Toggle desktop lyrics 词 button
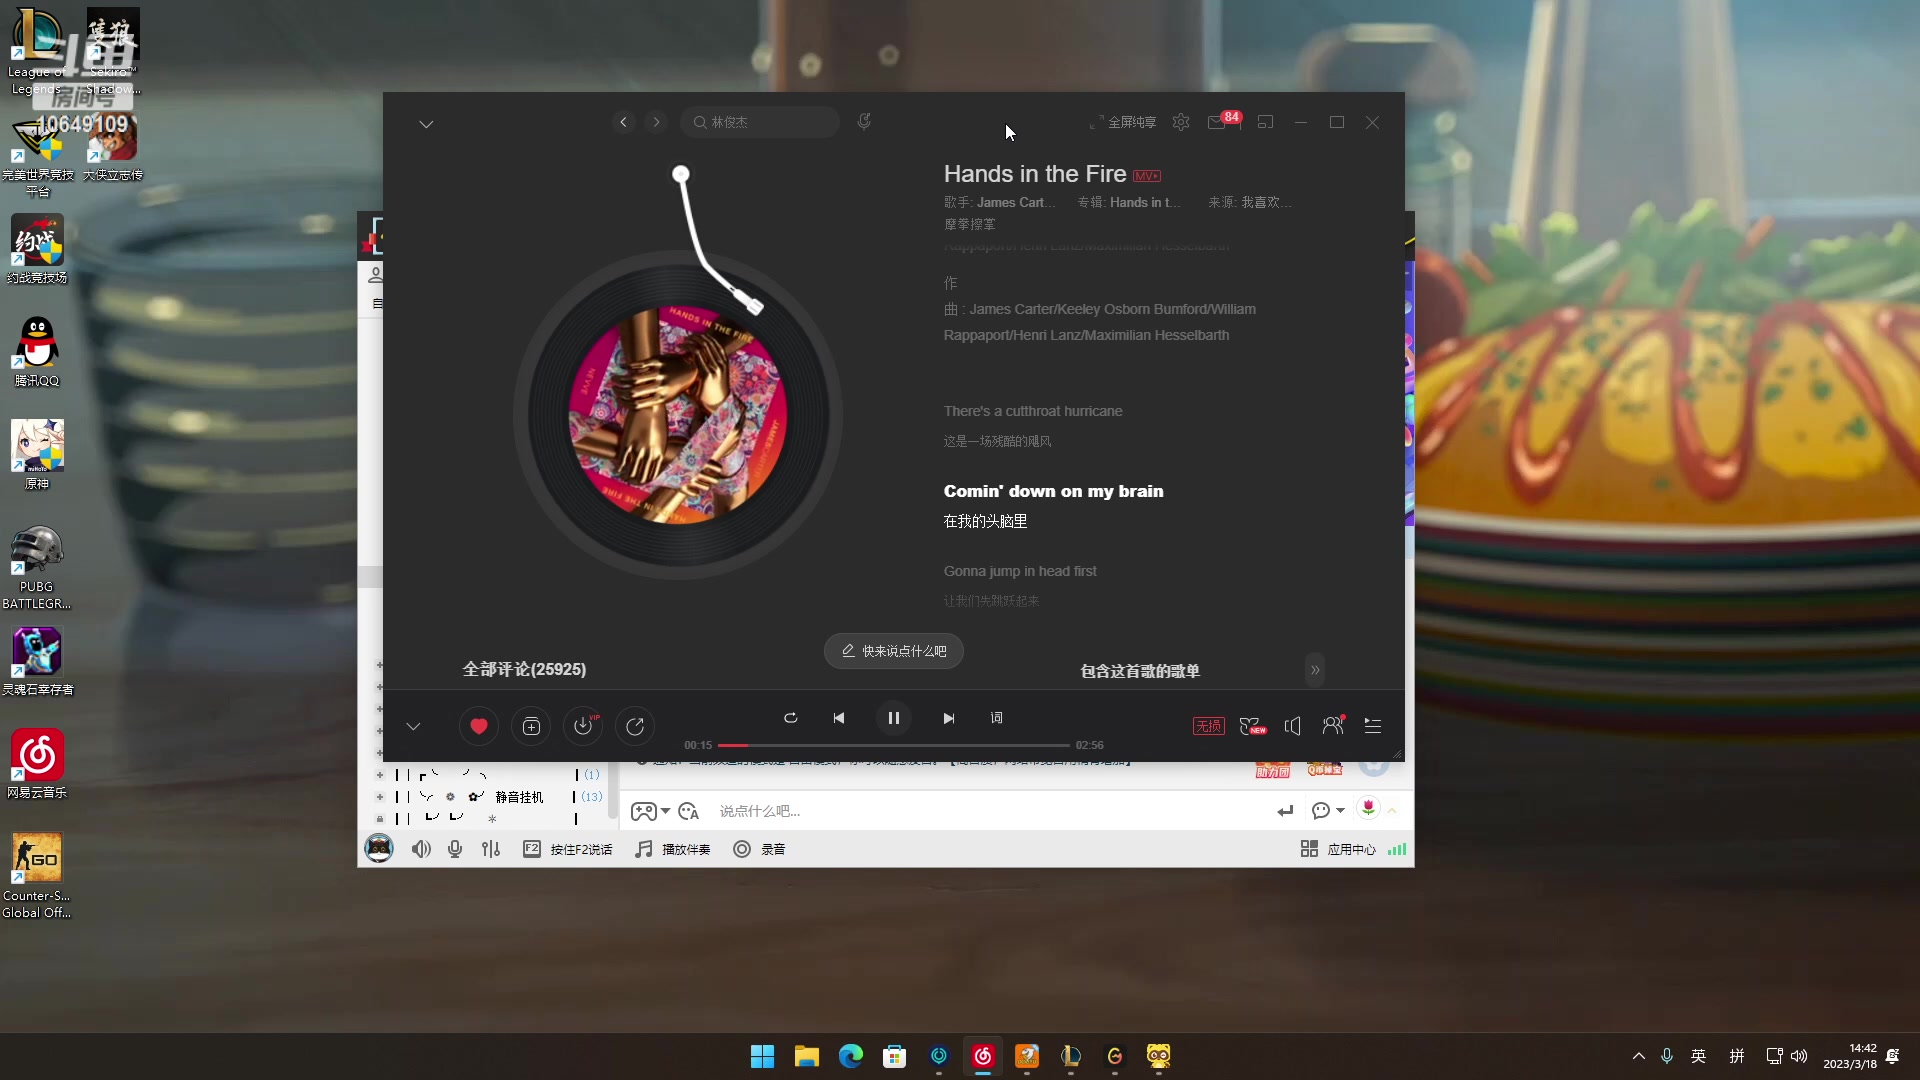Viewport: 1920px width, 1080px height. 996,718
